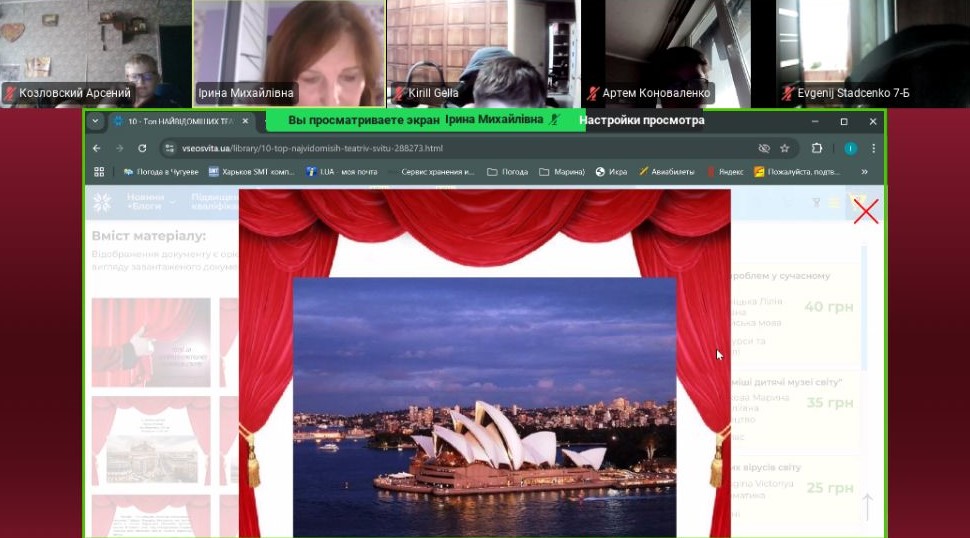Viewport: 970px width, 538px height.
Task: Click muted mic icon on Артем Коноваленко
Action: [593, 93]
